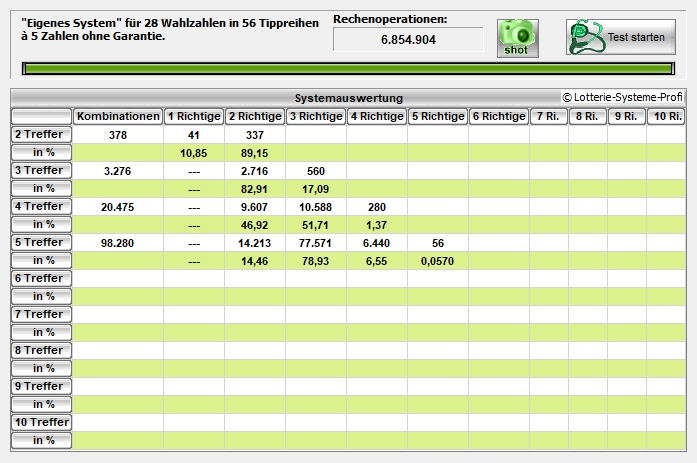Take a screenshot with the shot camera icon
Viewport: 697px width, 463px height.
coord(518,38)
